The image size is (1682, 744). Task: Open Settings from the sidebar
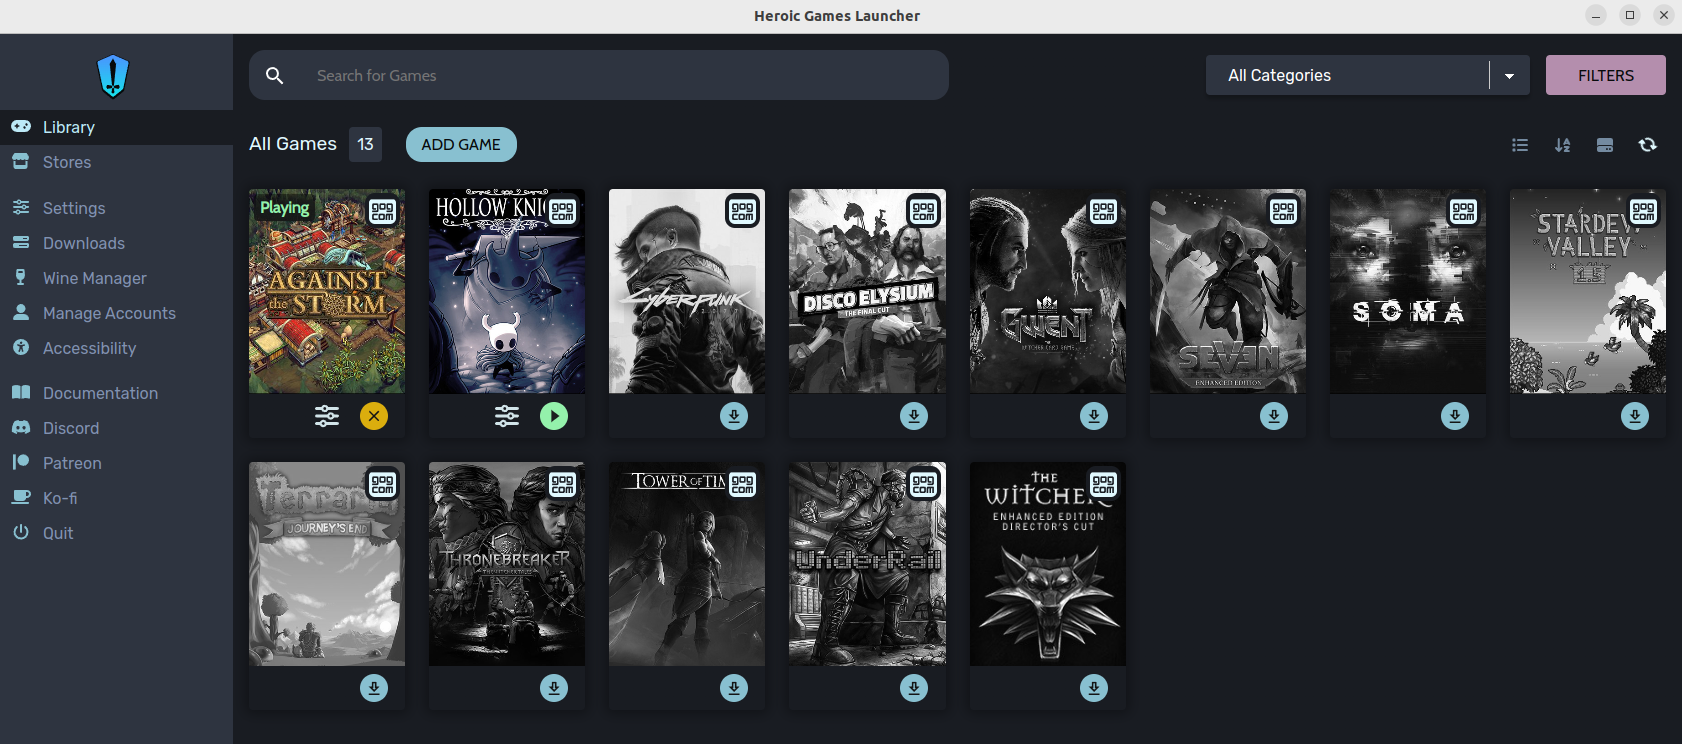click(x=116, y=208)
